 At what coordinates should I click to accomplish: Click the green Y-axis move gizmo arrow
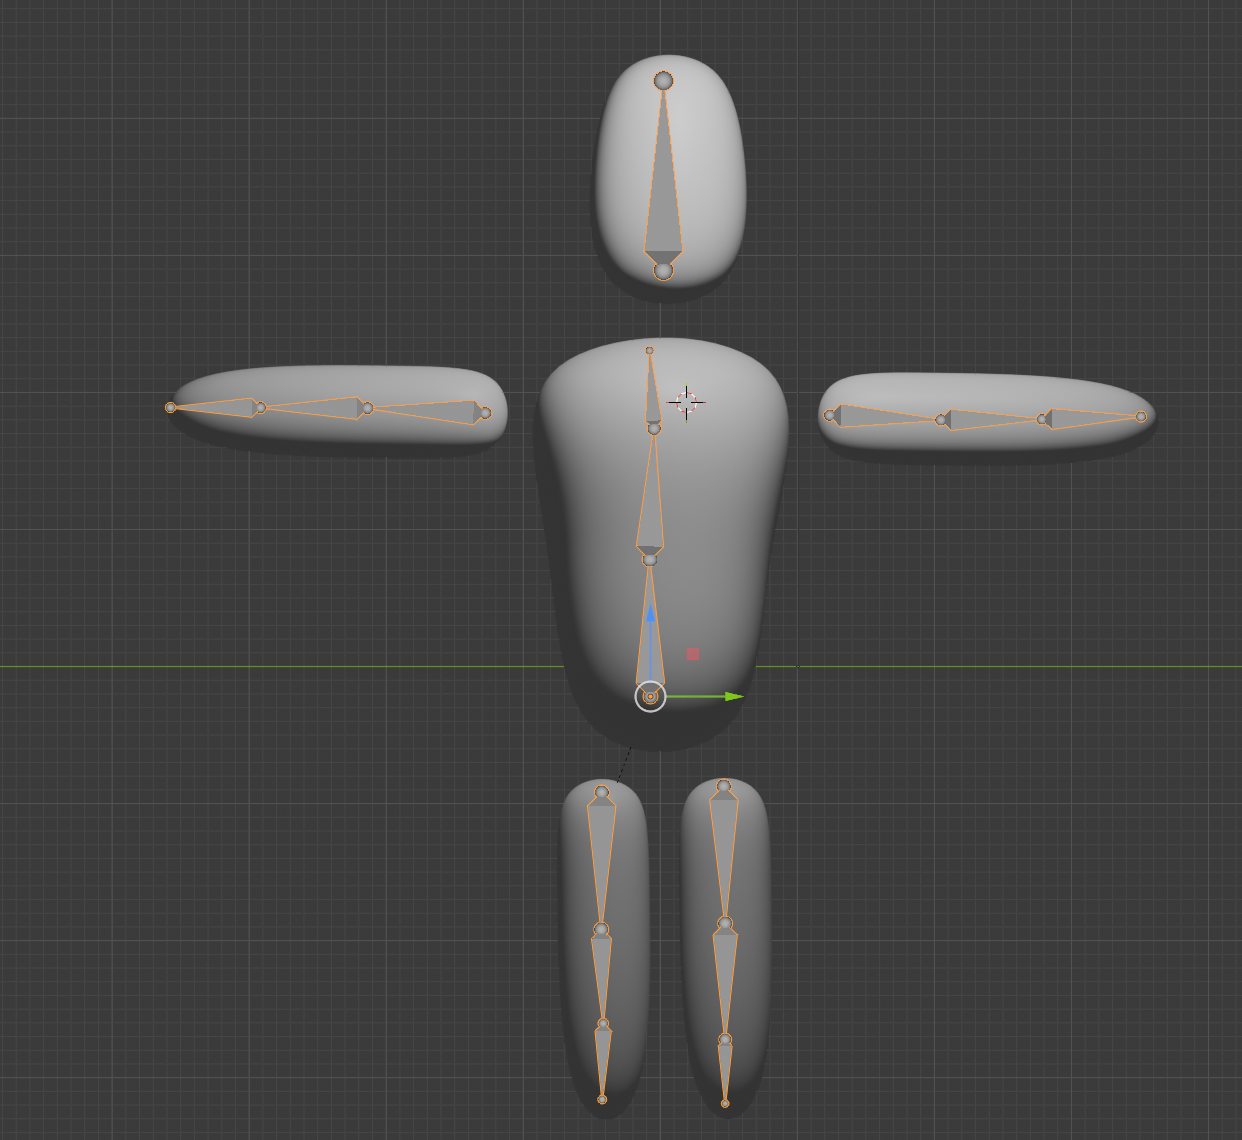[734, 696]
